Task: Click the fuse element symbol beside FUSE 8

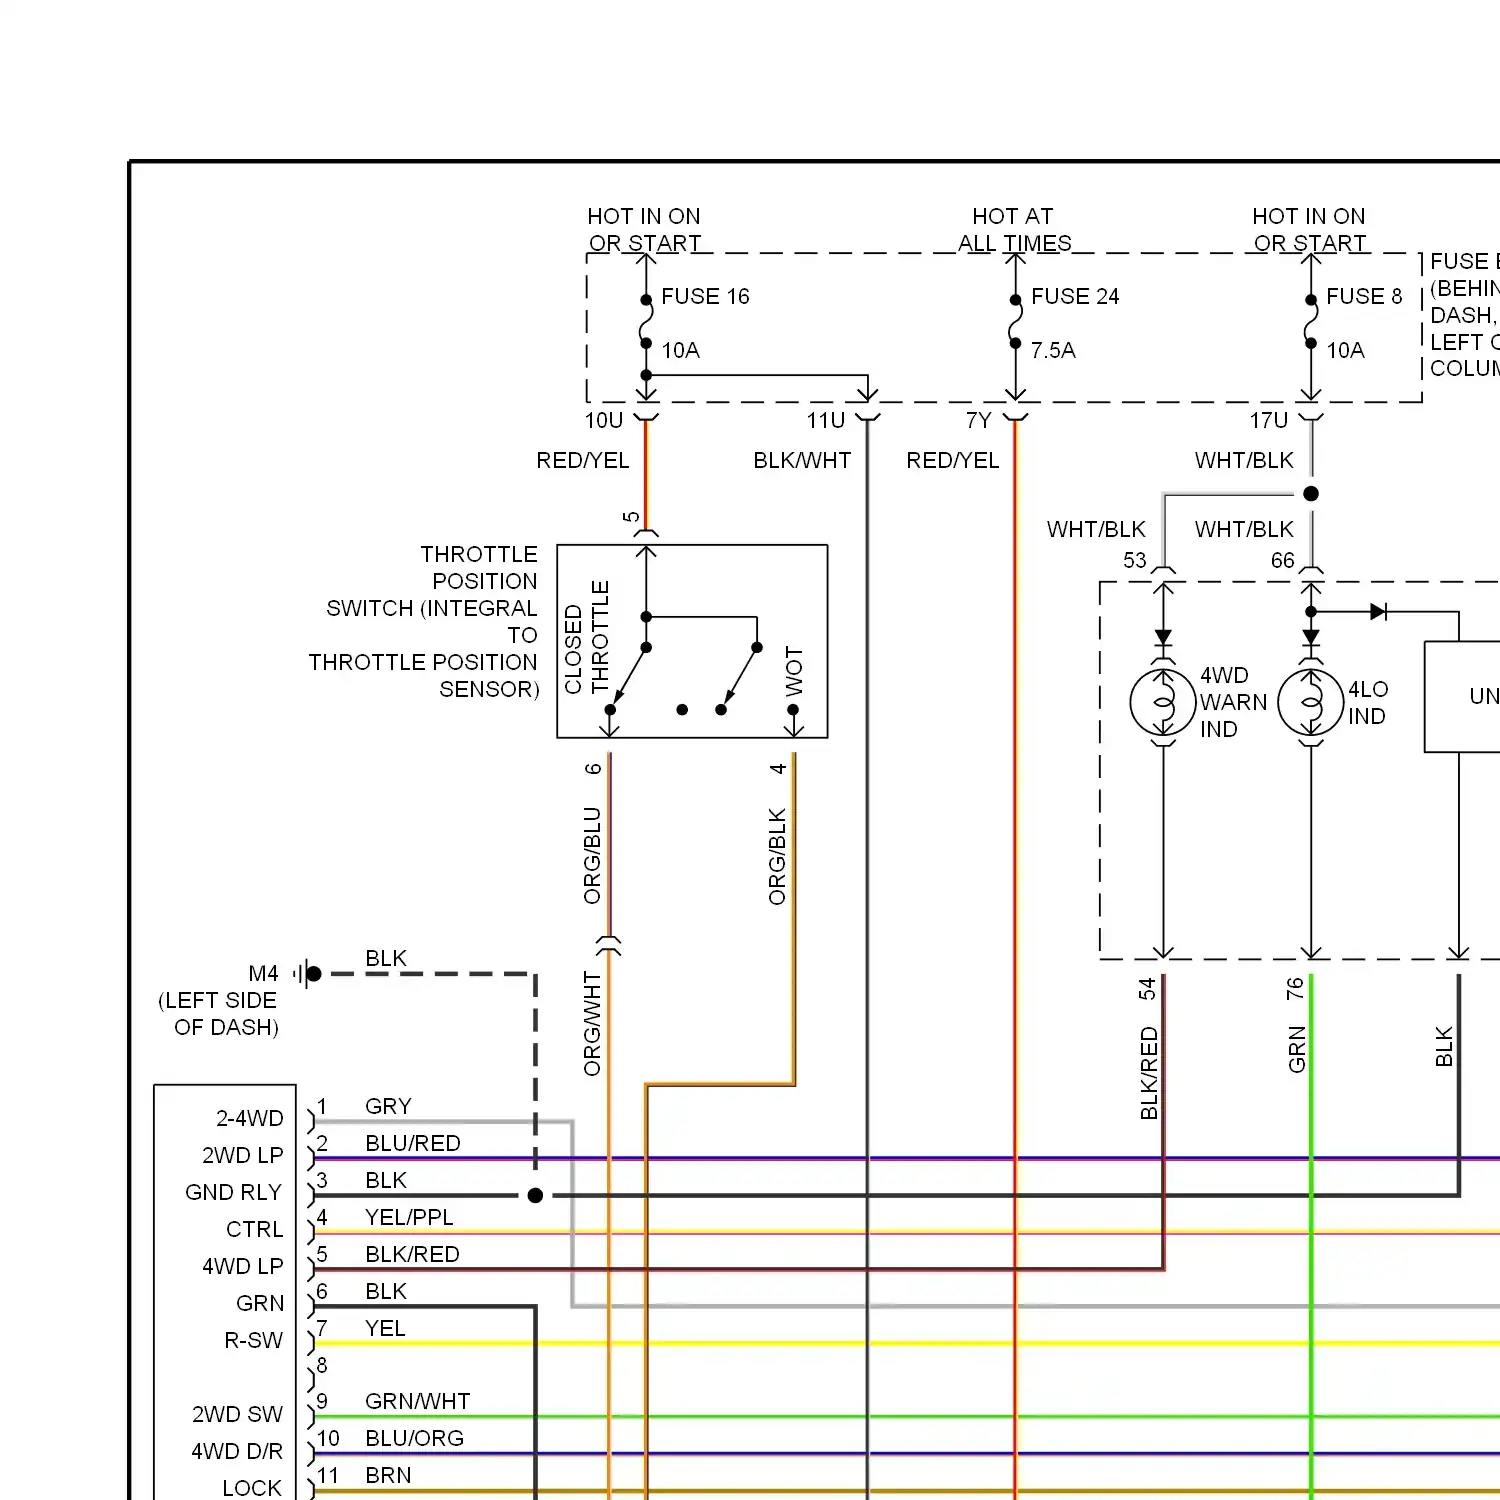Action: pyautogui.click(x=1310, y=322)
